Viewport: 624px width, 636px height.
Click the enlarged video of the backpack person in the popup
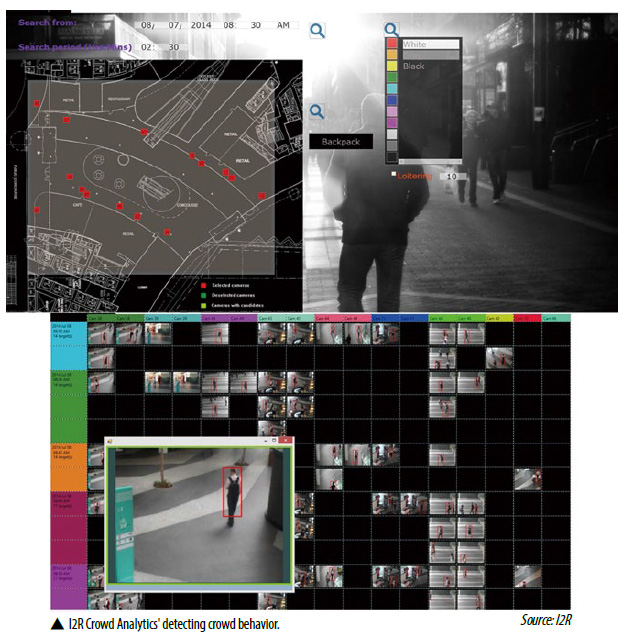199,516
